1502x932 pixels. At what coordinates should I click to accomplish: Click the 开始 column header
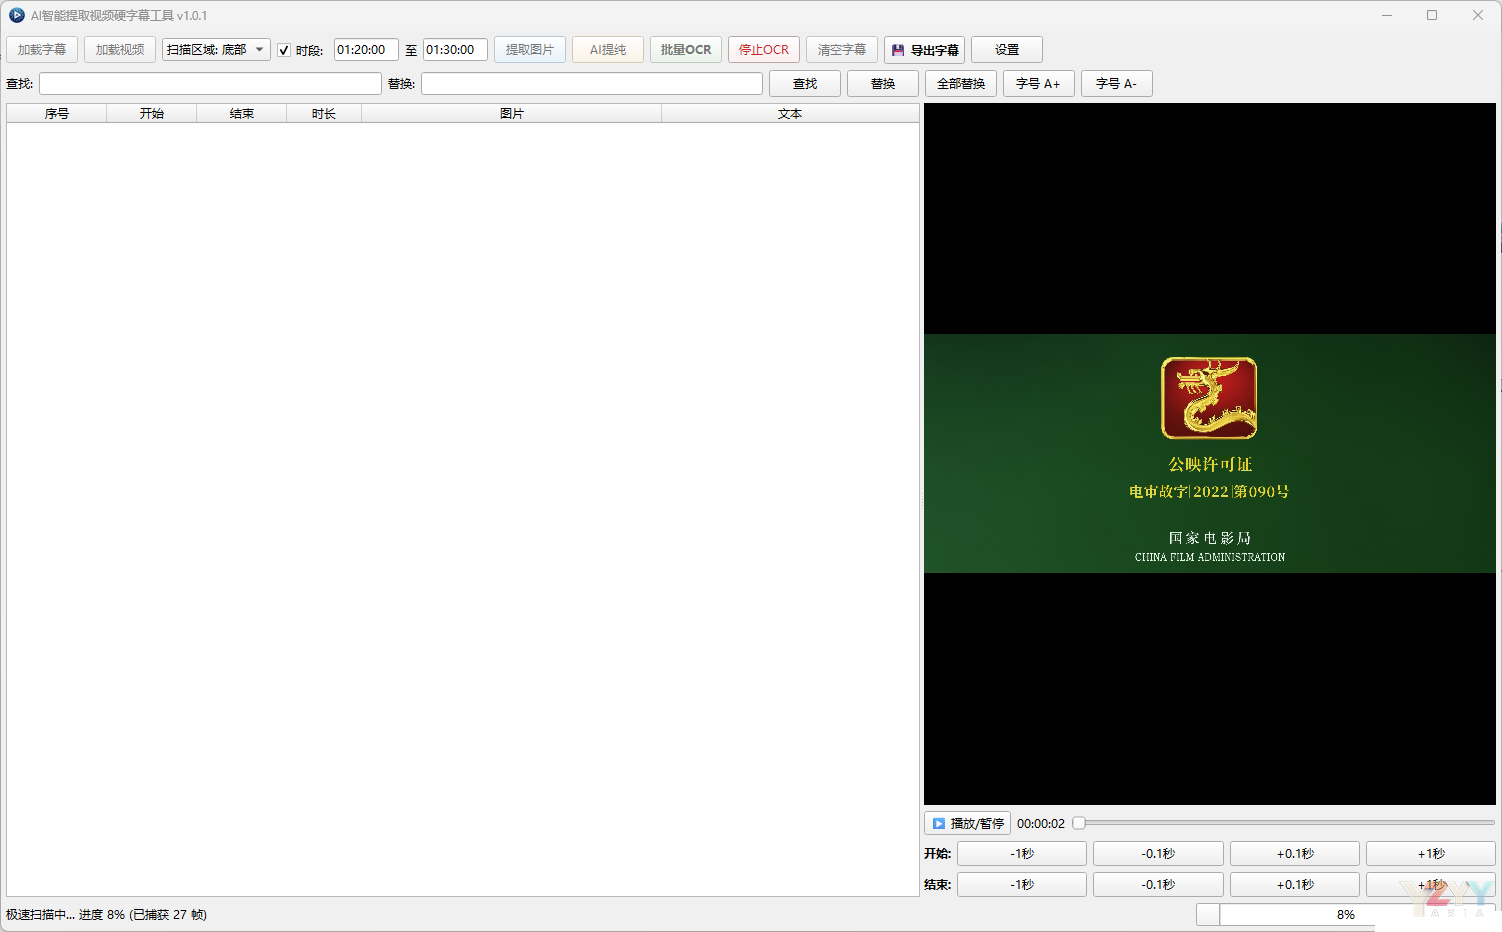[x=152, y=114]
